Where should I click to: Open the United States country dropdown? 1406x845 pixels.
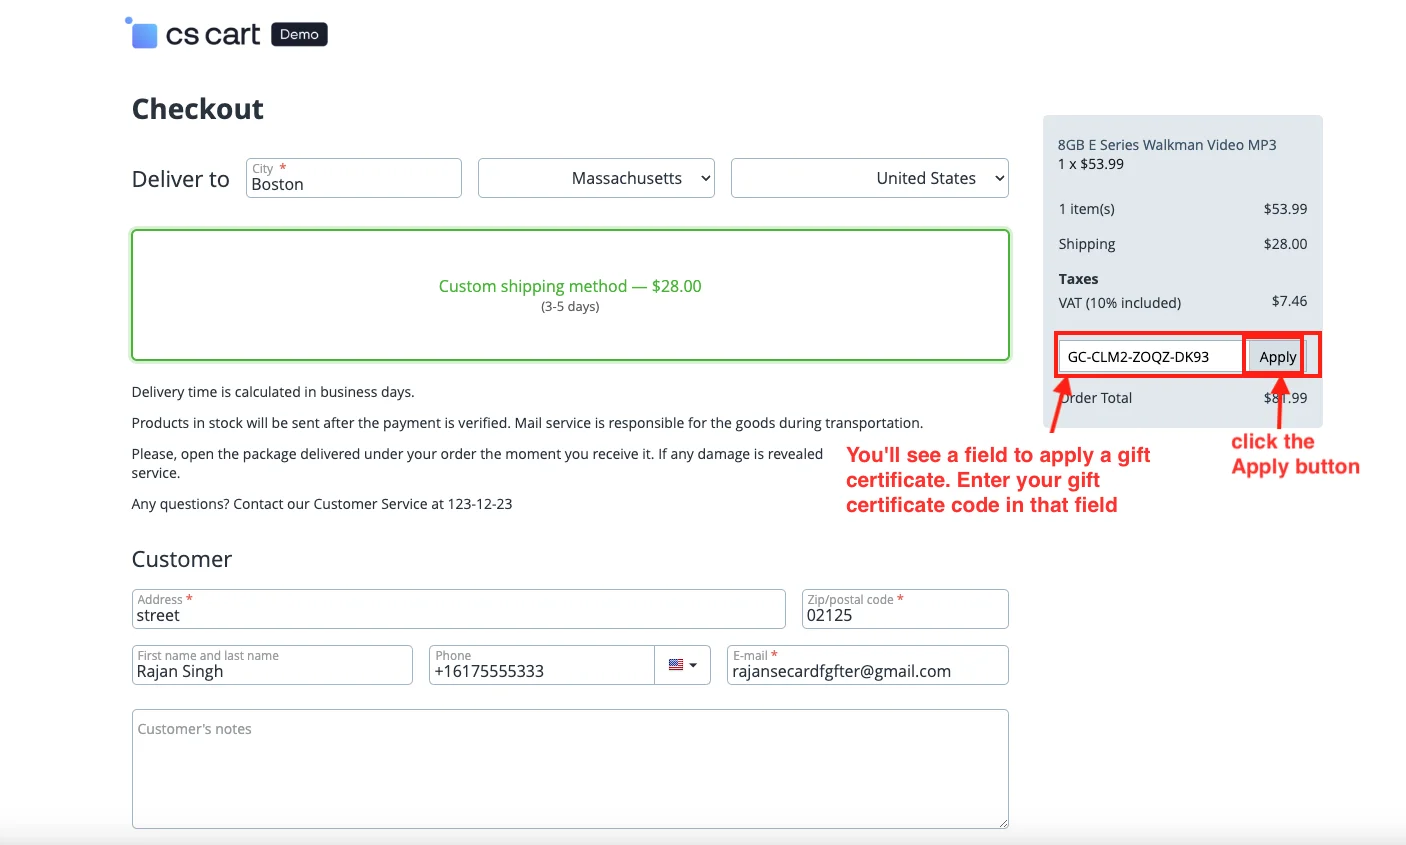pyautogui.click(x=869, y=178)
